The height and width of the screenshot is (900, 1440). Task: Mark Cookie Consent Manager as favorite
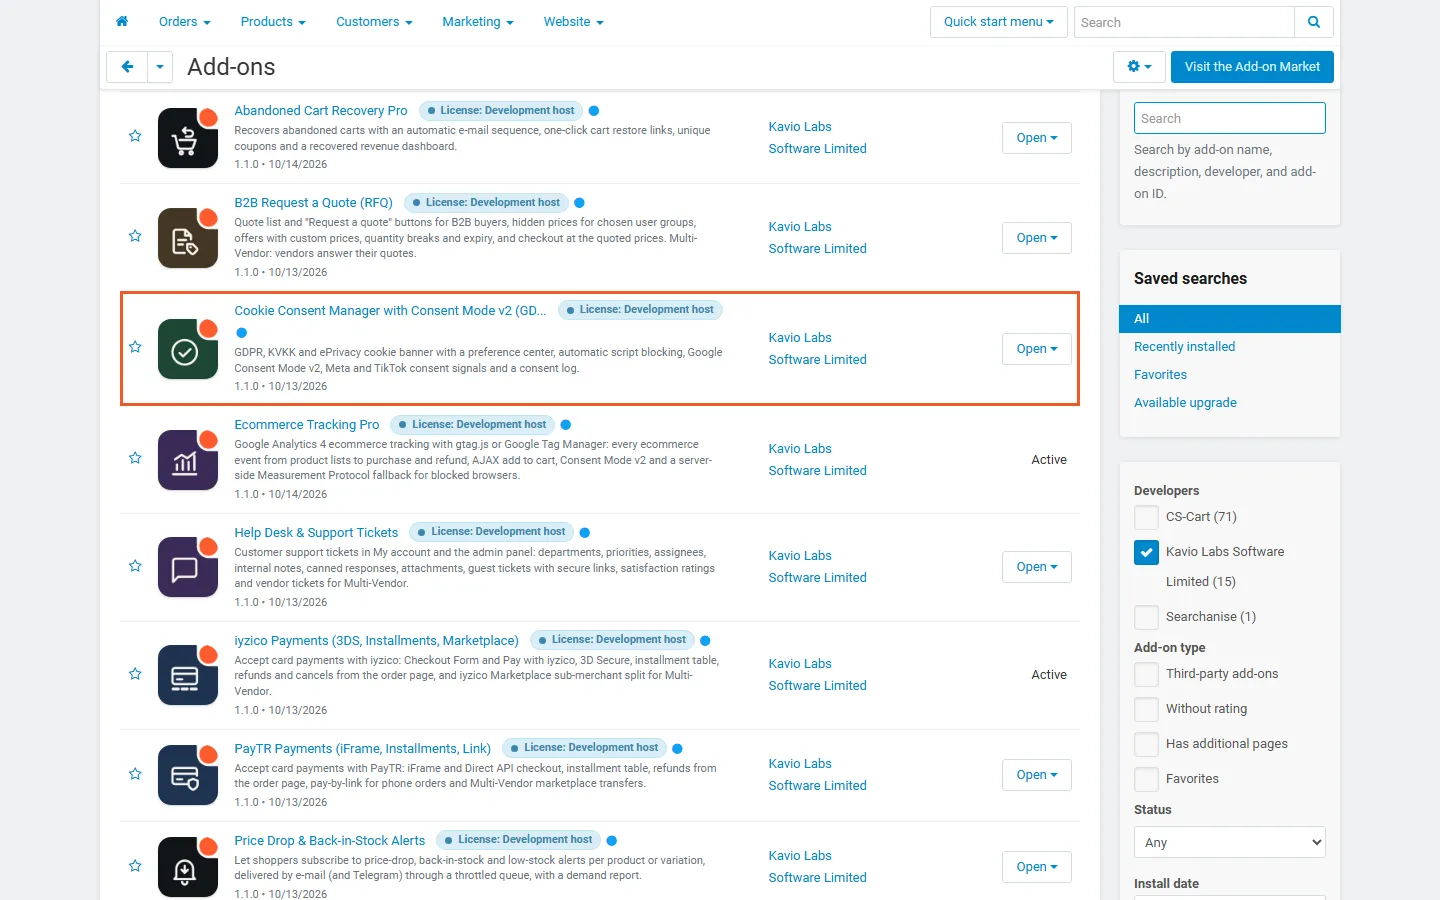135,347
